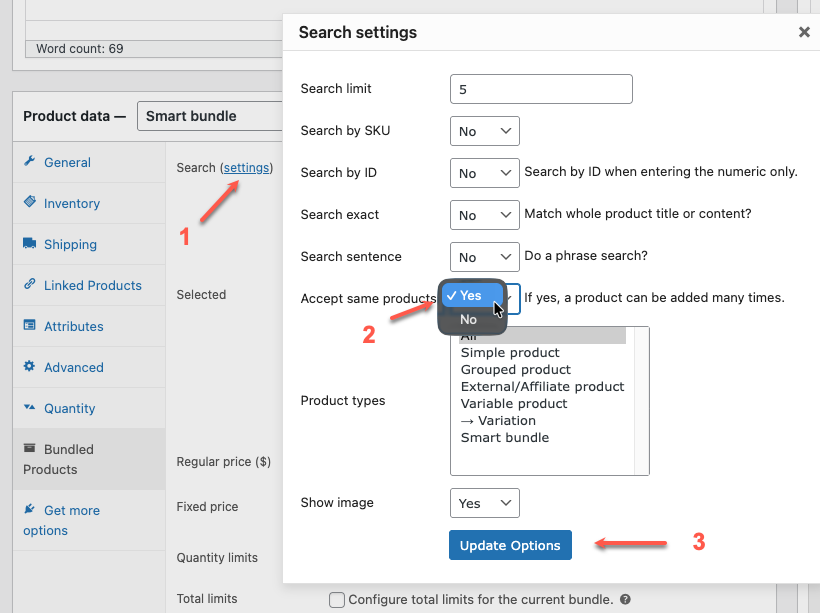Click the Linked Products chain icon
820x613 pixels.
30,284
